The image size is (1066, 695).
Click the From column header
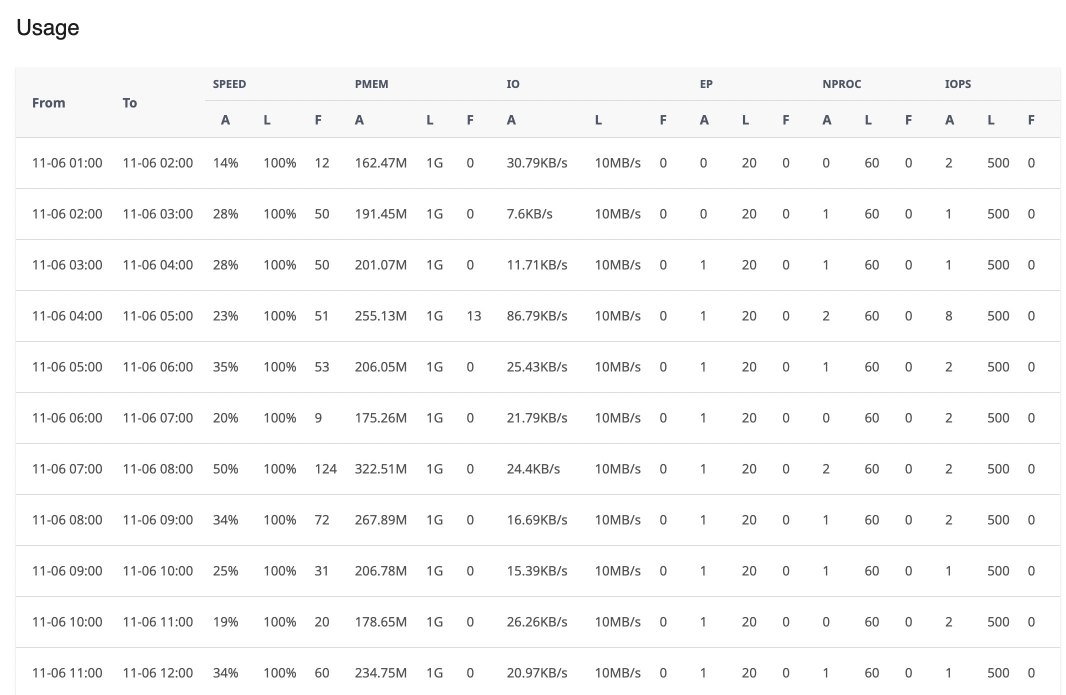48,103
